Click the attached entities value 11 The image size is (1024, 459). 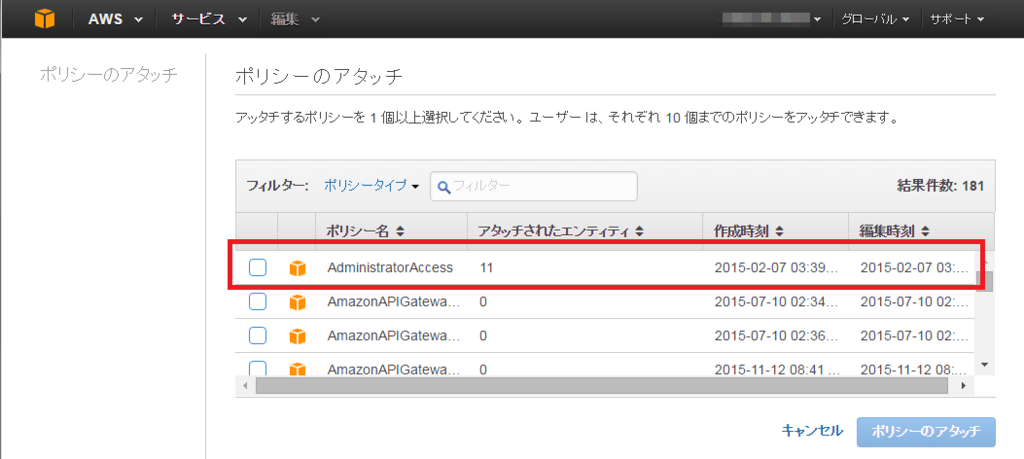point(485,268)
